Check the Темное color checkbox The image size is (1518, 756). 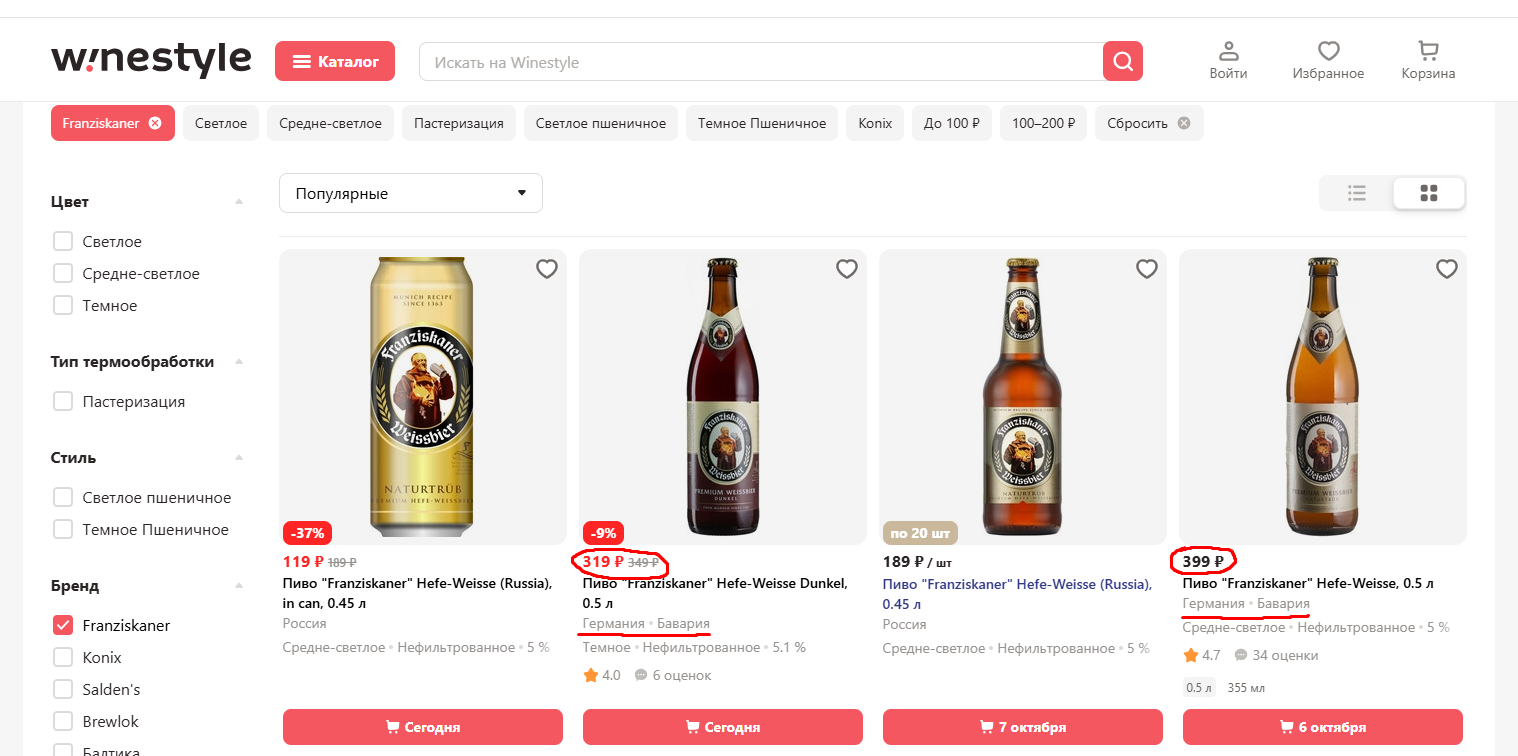click(x=63, y=305)
